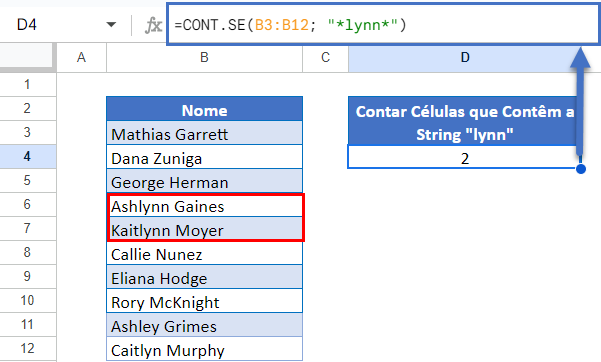
Task: Select row 7 header
Action: click(x=28, y=229)
